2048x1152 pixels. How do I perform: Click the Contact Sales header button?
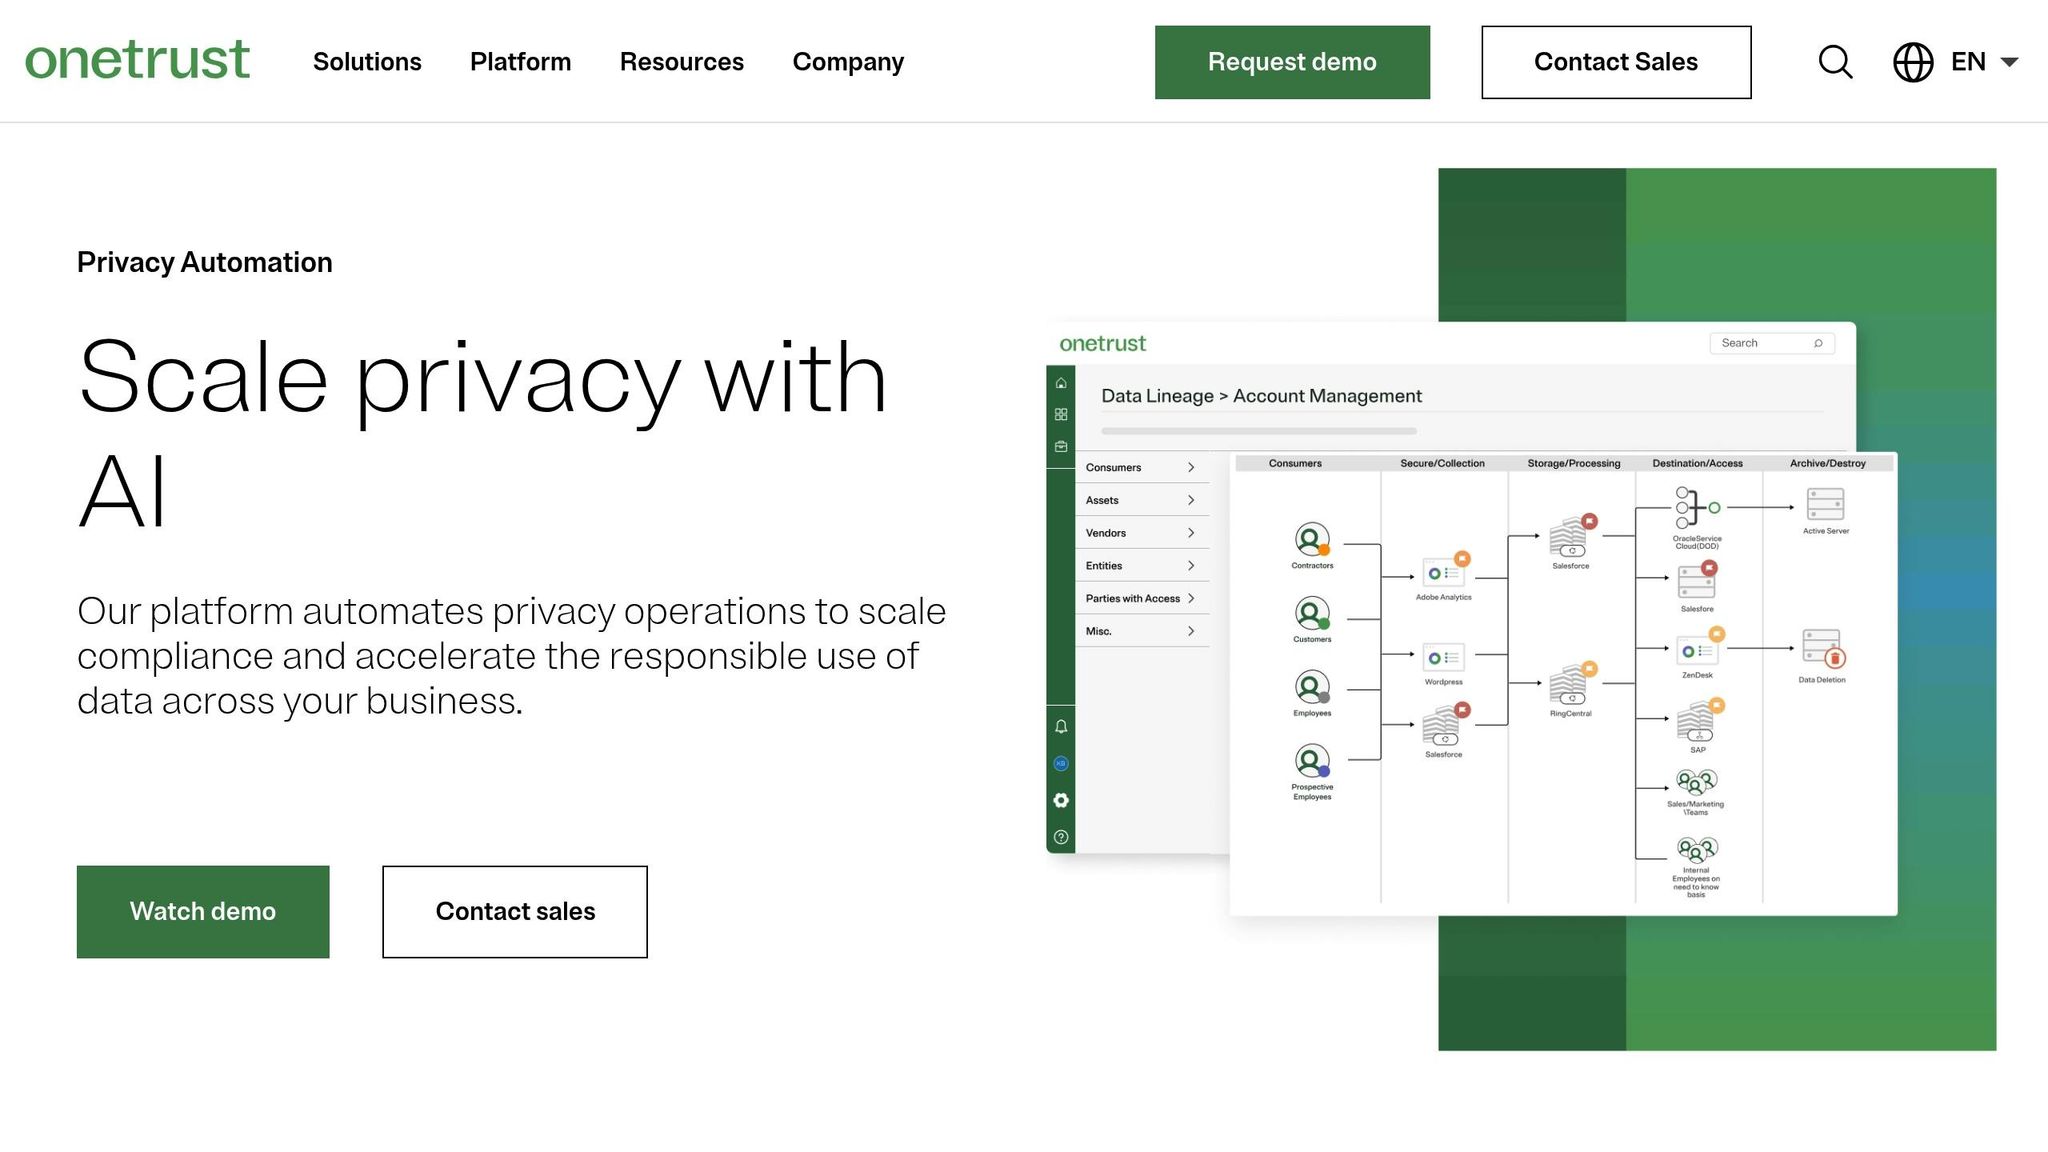pos(1616,62)
